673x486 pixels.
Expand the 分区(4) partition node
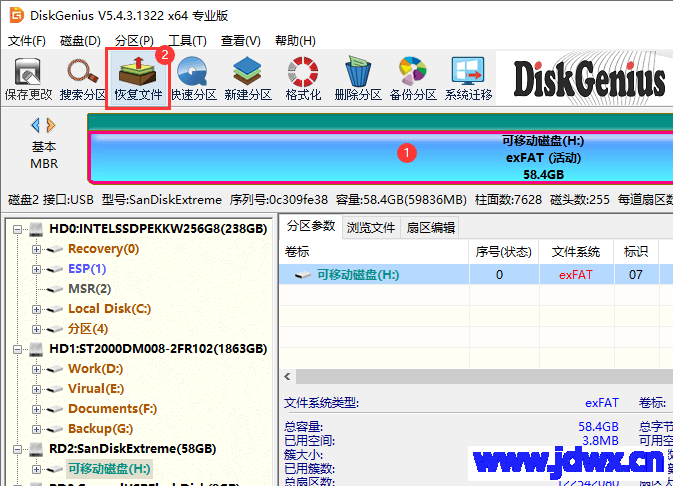click(36, 330)
